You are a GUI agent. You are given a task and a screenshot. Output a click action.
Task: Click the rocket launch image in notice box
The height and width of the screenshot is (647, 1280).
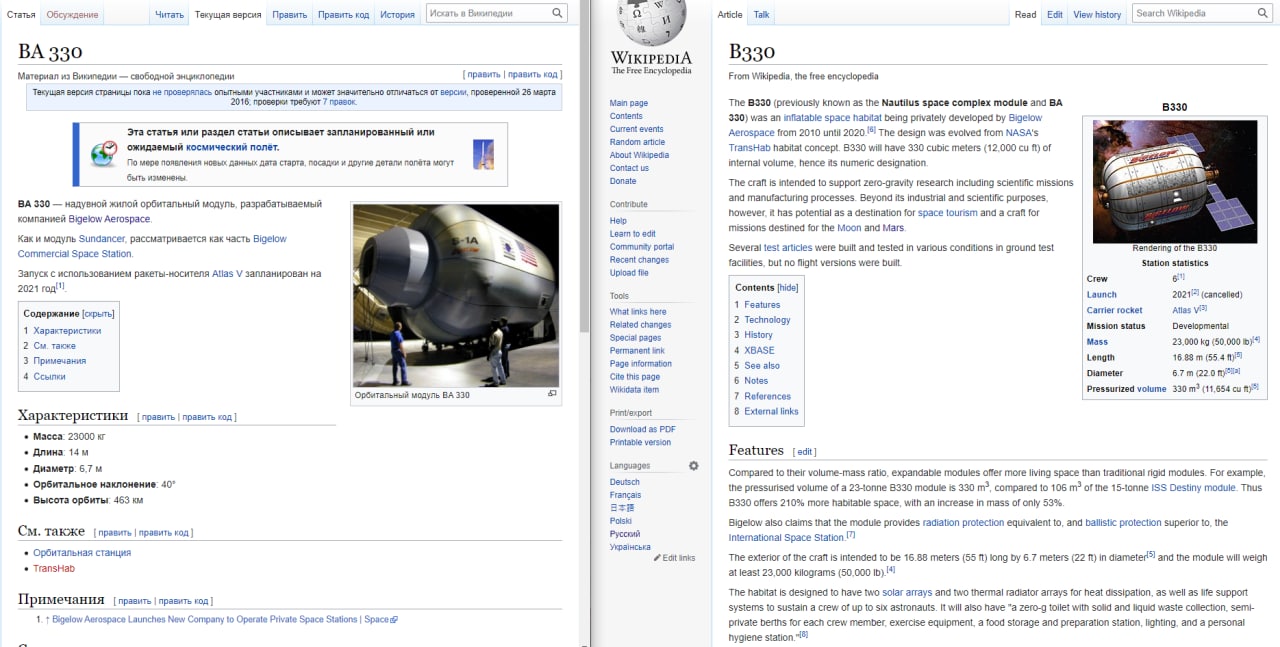click(x=483, y=154)
